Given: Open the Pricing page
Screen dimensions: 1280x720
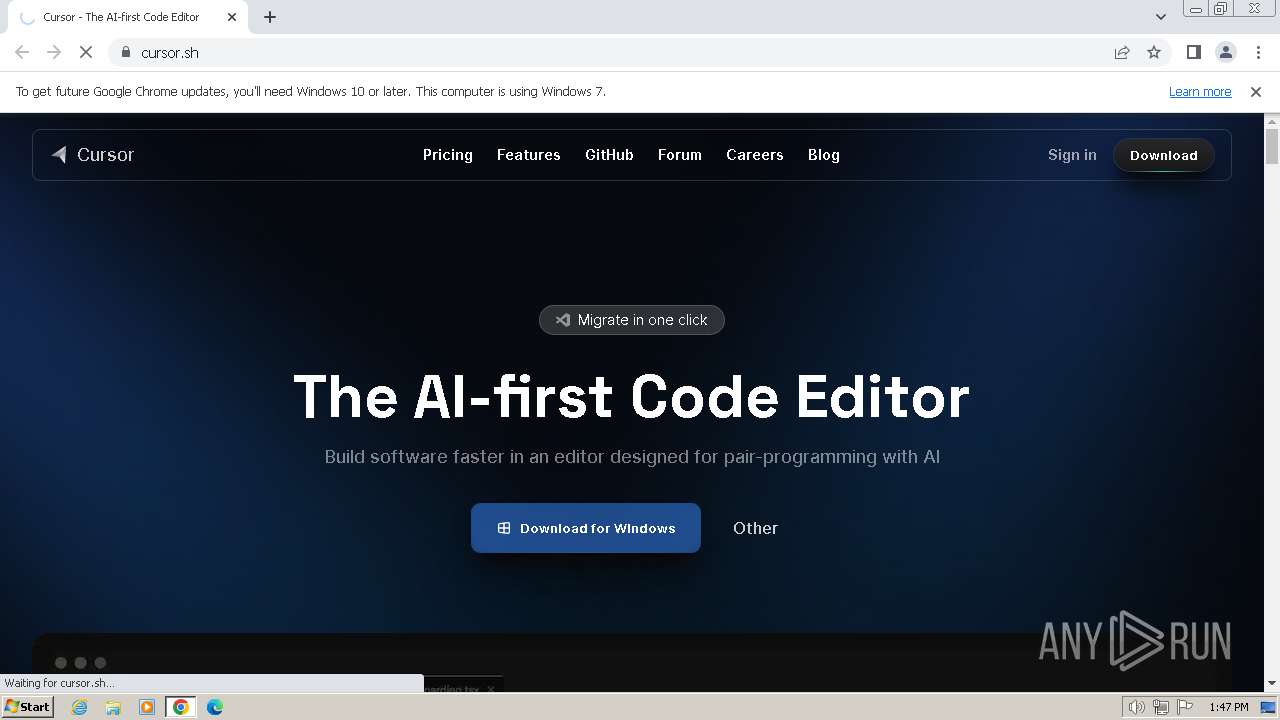Looking at the screenshot, I should point(447,155).
